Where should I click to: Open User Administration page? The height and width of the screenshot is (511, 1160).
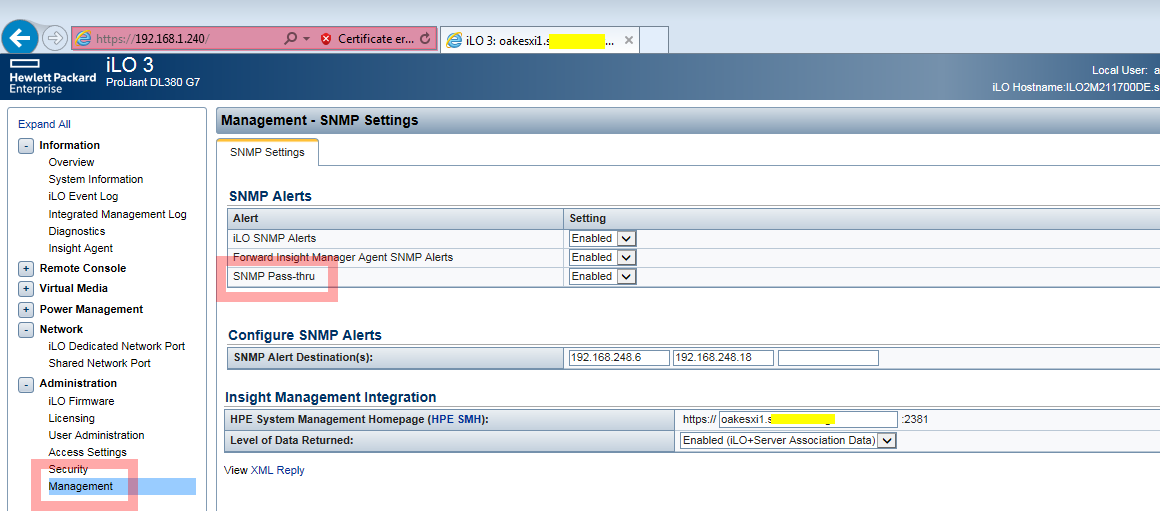[96, 435]
